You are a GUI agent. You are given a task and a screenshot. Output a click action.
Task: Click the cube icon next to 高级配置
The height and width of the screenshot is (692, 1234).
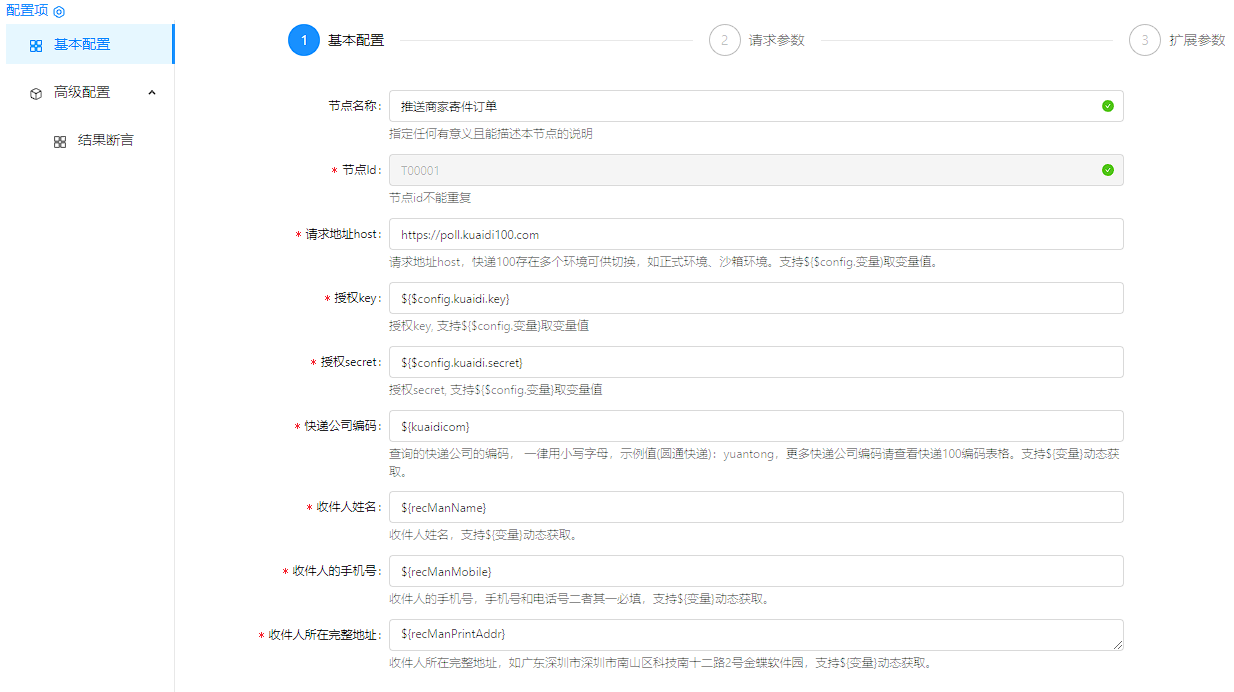pos(36,93)
